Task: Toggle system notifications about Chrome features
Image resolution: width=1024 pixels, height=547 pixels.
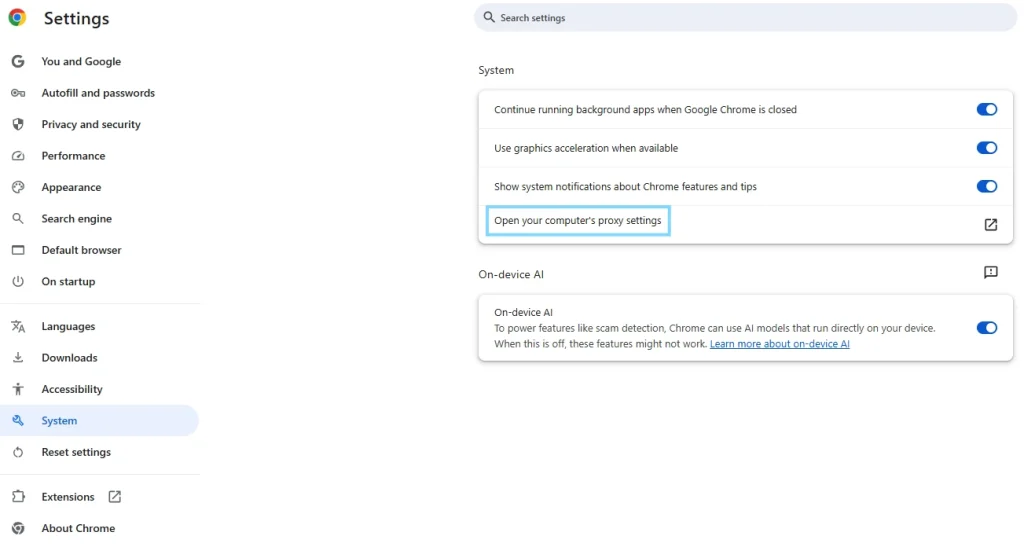Action: [987, 187]
